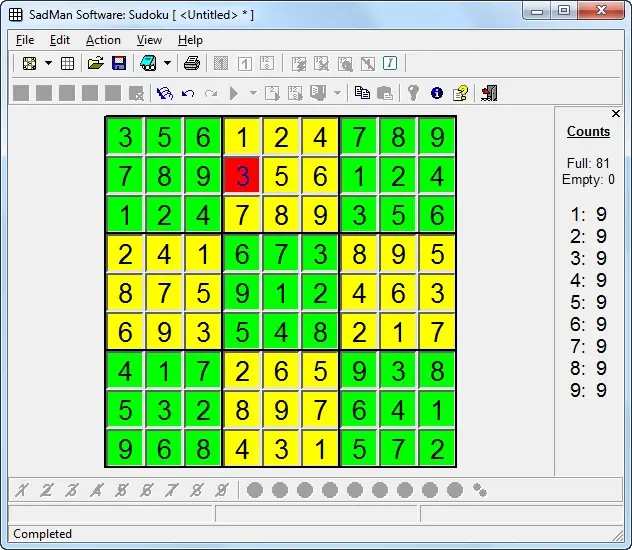
Task: Click the '5: 9' count row
Action: (588, 302)
